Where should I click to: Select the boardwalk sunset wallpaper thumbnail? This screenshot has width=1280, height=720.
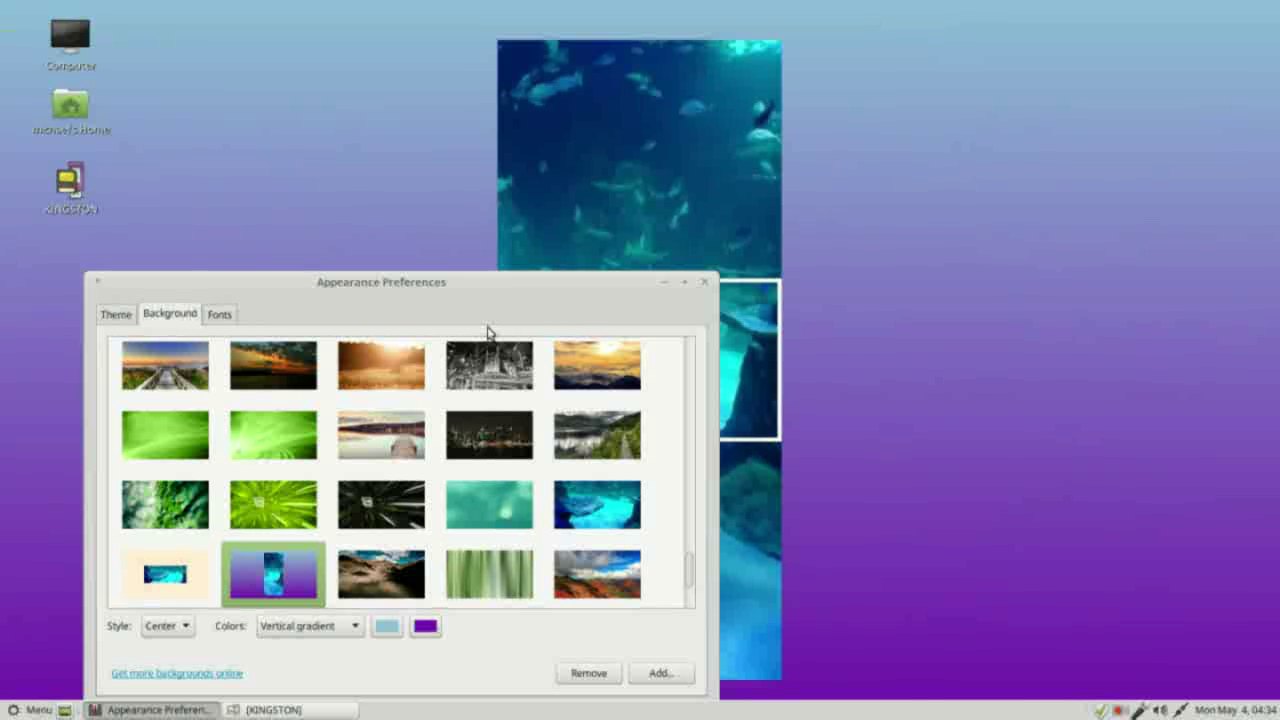coord(165,365)
